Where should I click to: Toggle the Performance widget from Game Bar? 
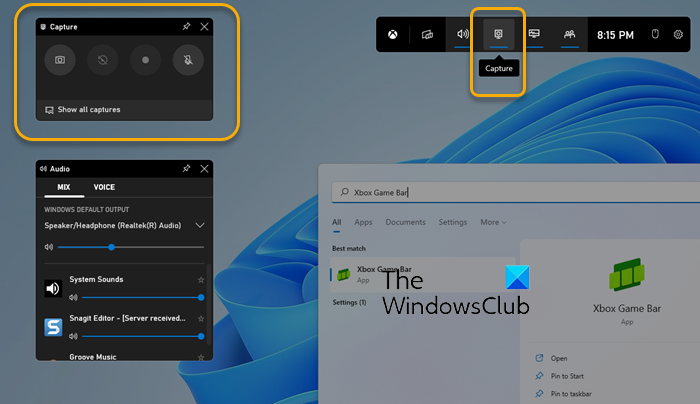coord(534,34)
